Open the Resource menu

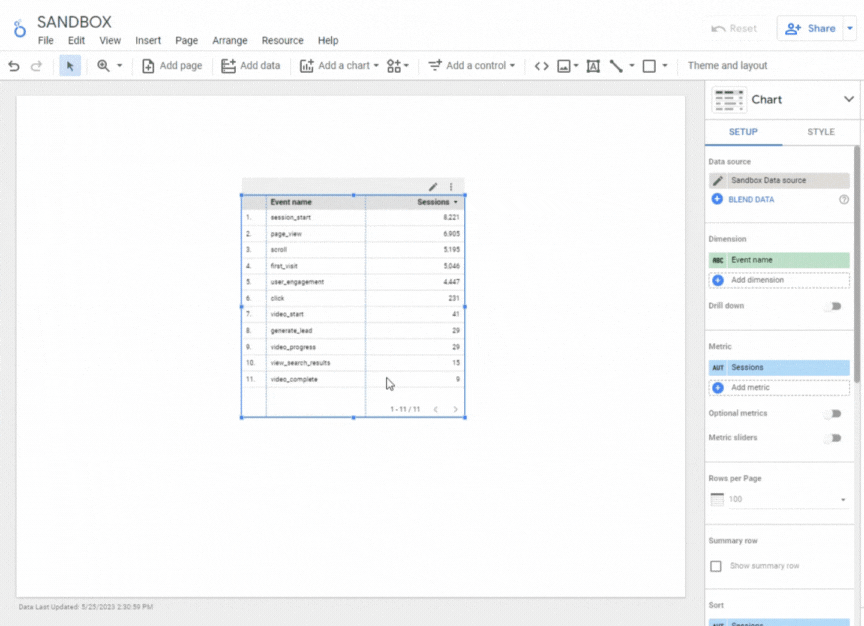283,41
